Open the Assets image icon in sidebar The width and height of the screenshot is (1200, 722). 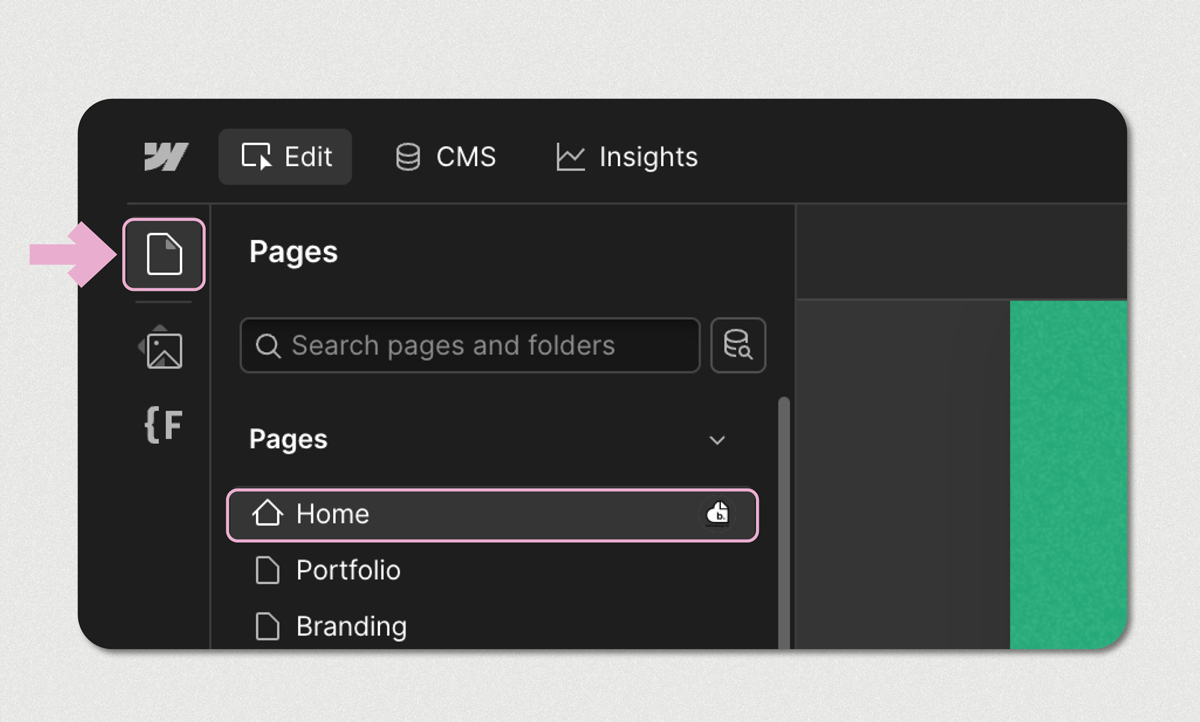point(163,349)
